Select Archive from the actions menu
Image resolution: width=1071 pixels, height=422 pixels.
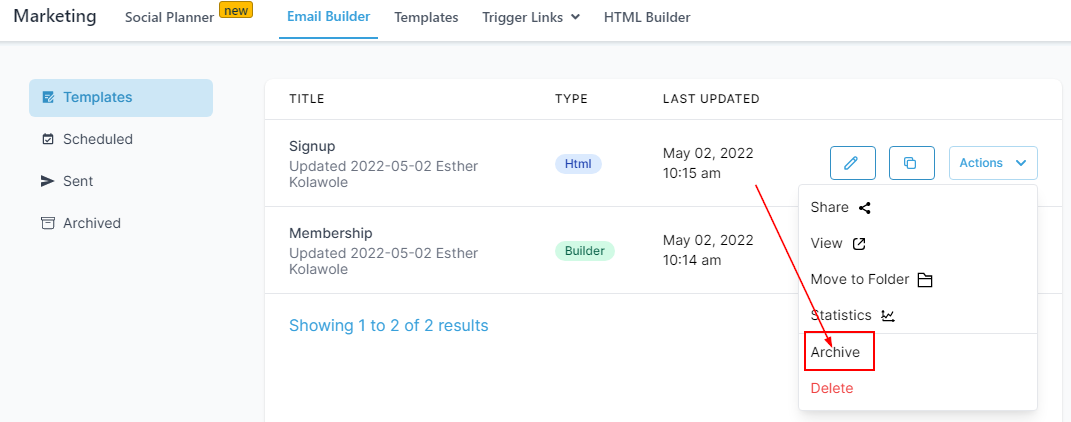835,352
